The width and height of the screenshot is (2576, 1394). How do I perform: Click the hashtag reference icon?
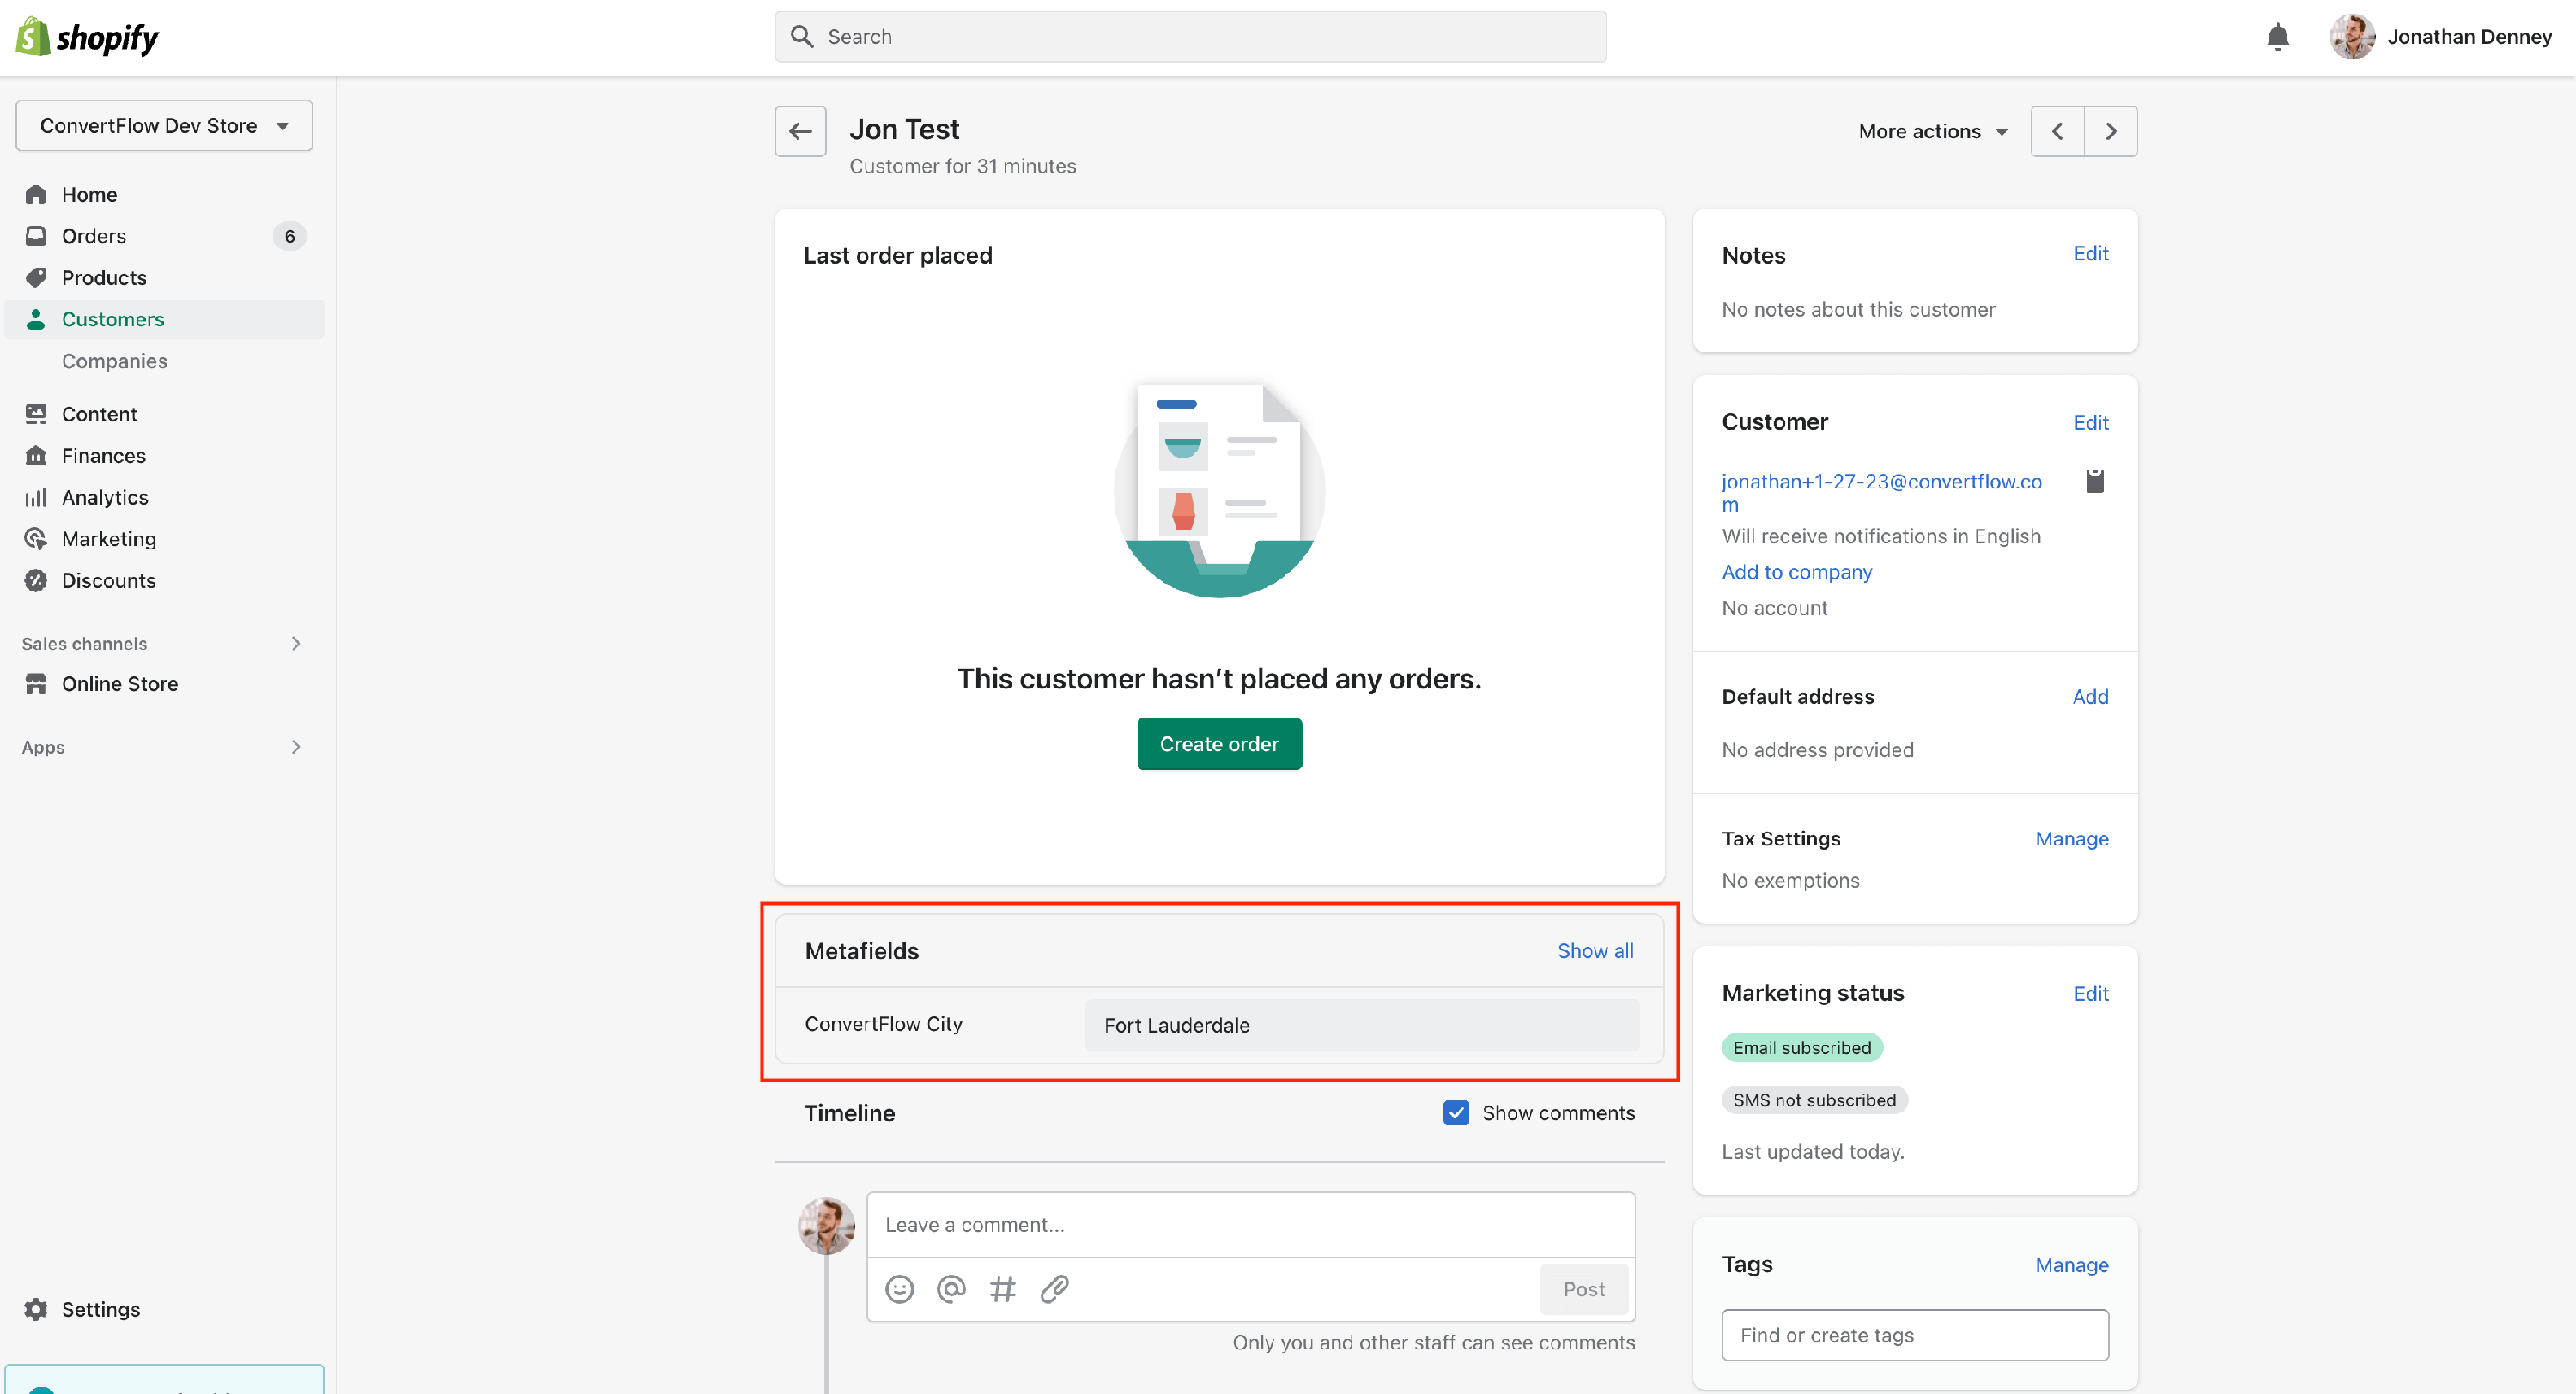[1002, 1289]
